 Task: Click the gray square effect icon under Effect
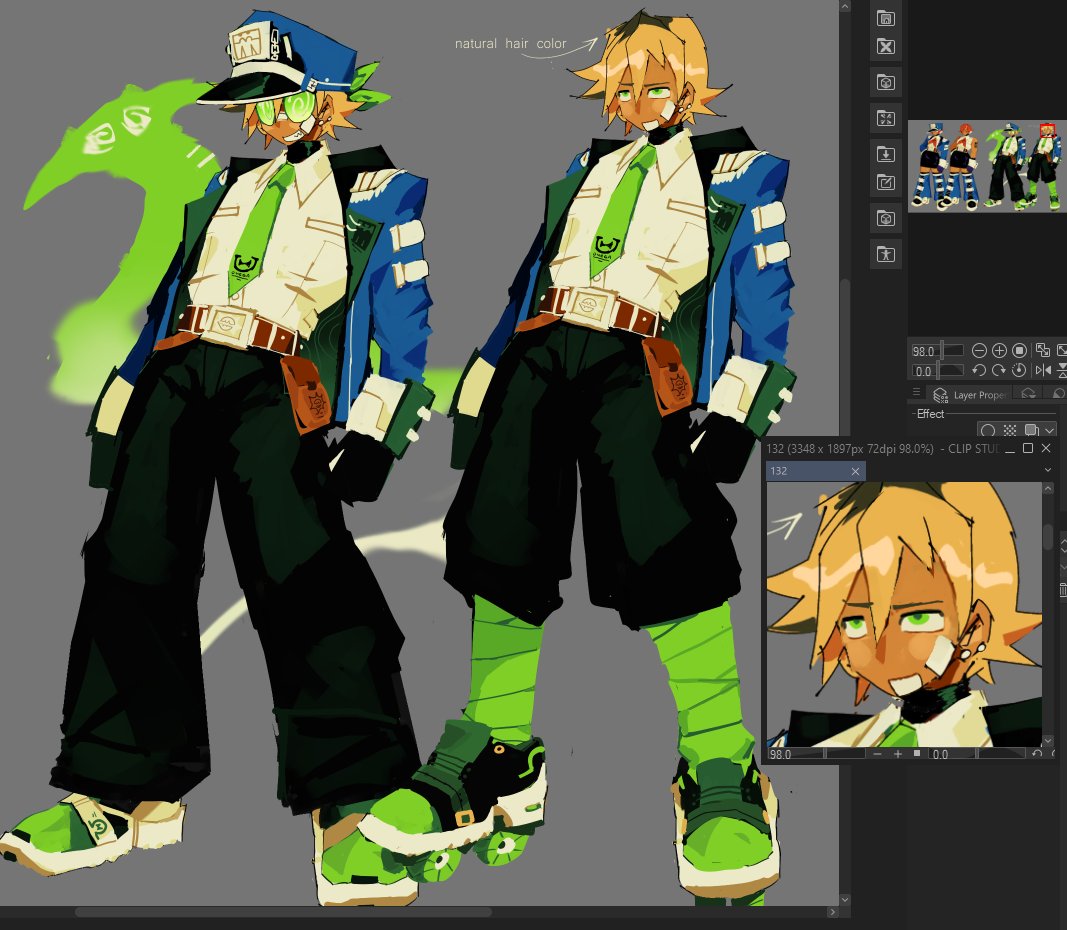[1032, 430]
